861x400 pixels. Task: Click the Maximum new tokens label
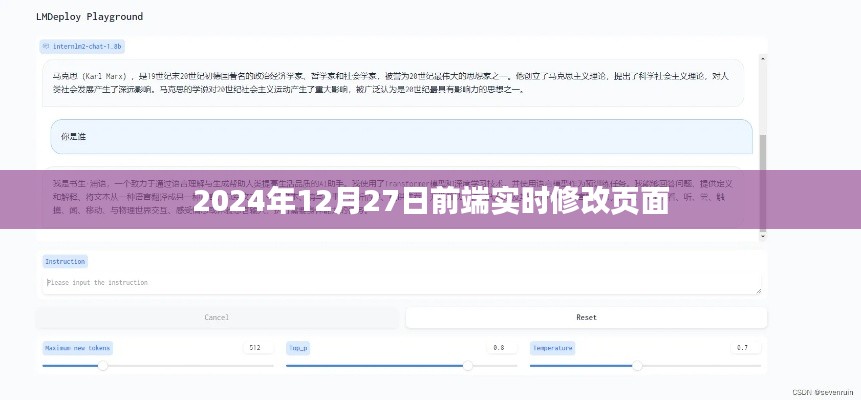(77, 348)
